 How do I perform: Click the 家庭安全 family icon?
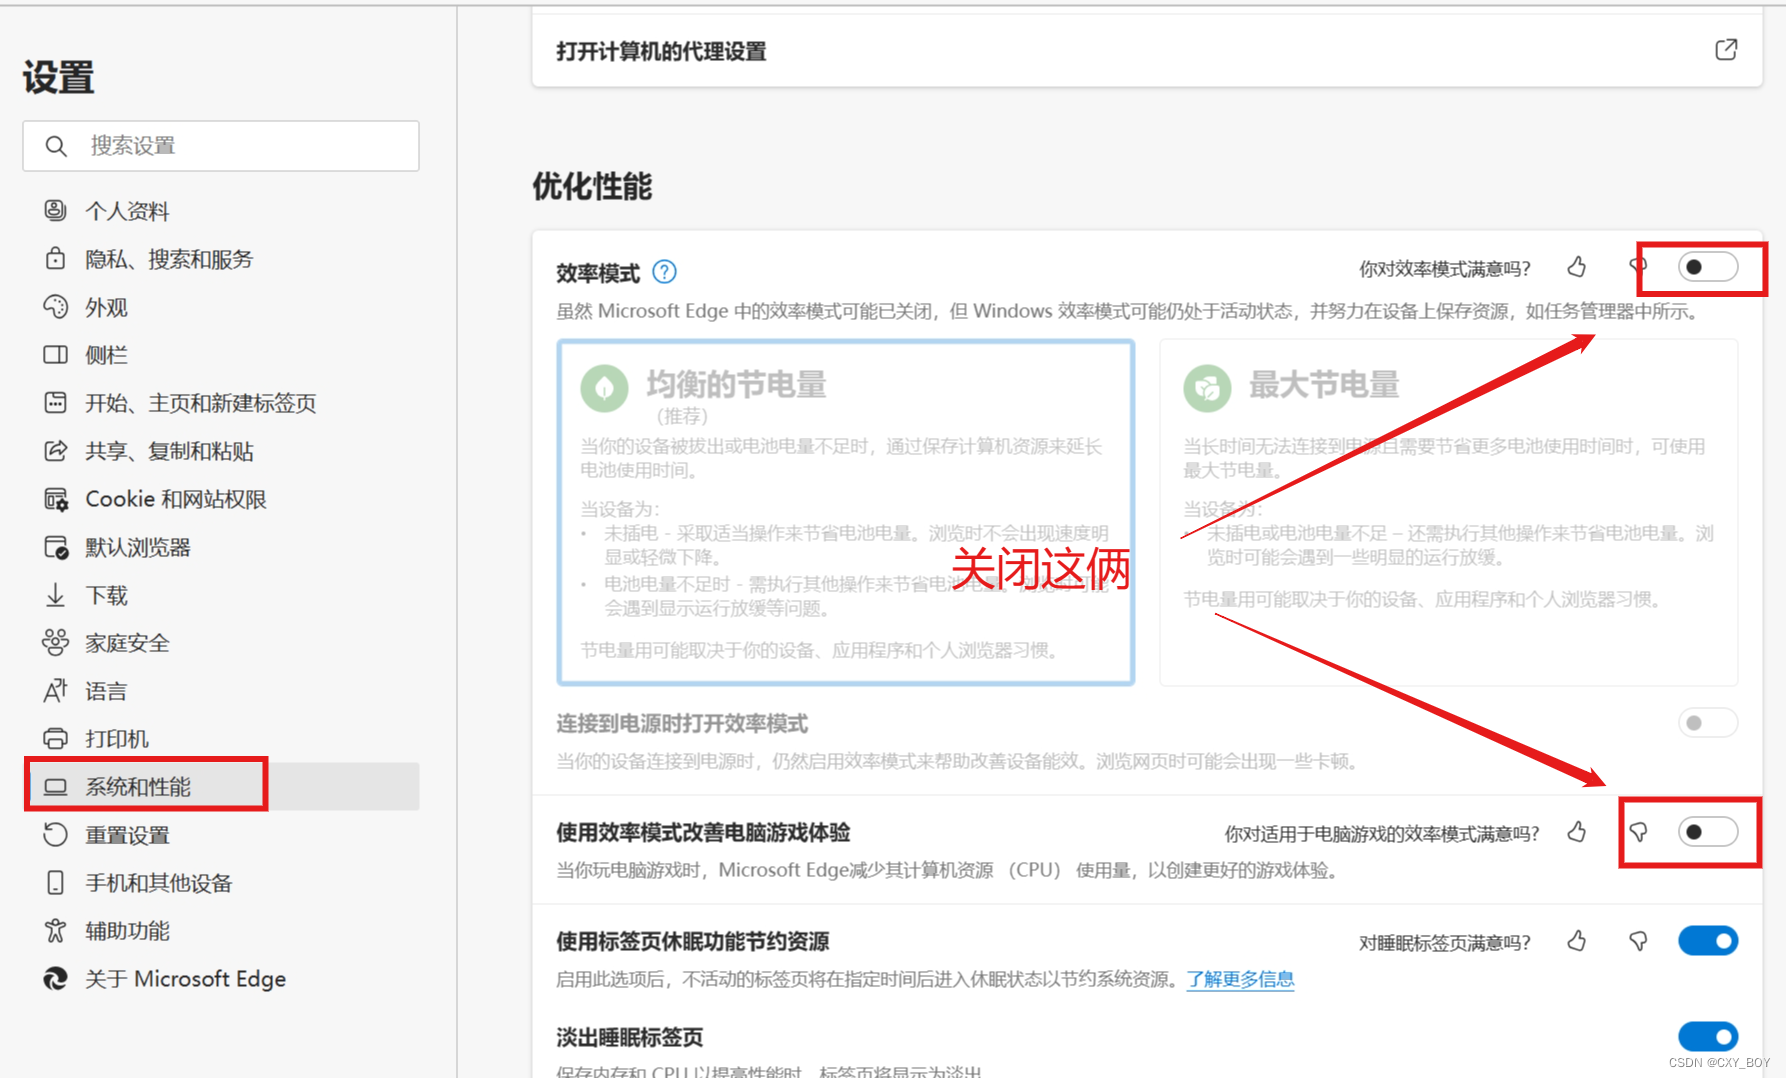click(x=56, y=642)
